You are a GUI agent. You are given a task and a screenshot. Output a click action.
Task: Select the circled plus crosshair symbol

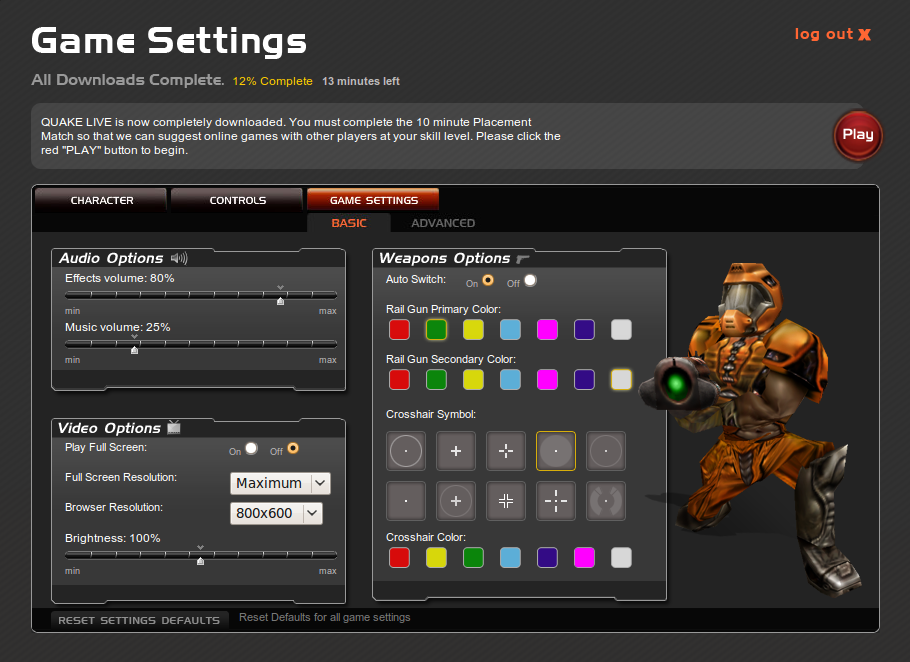tap(456, 501)
